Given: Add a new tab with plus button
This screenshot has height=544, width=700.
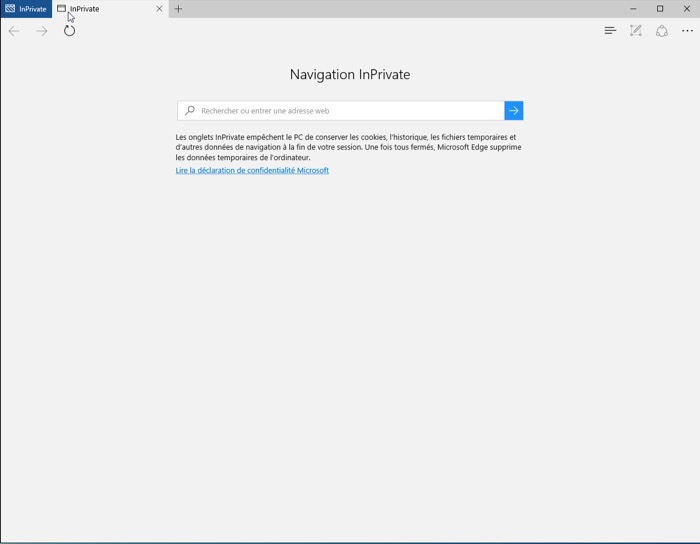Looking at the screenshot, I should (x=179, y=9).
